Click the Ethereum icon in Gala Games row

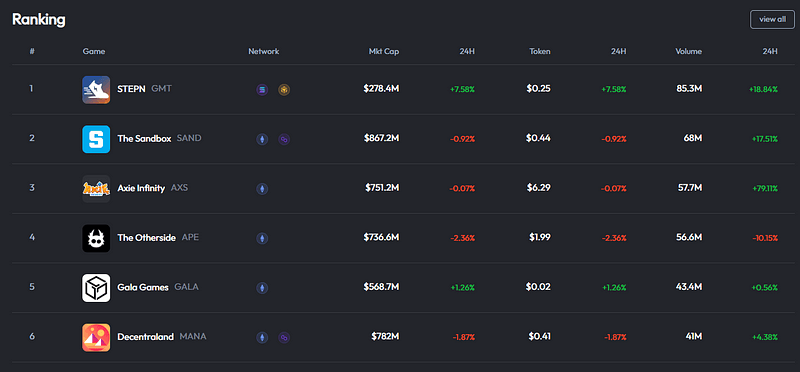click(x=262, y=288)
